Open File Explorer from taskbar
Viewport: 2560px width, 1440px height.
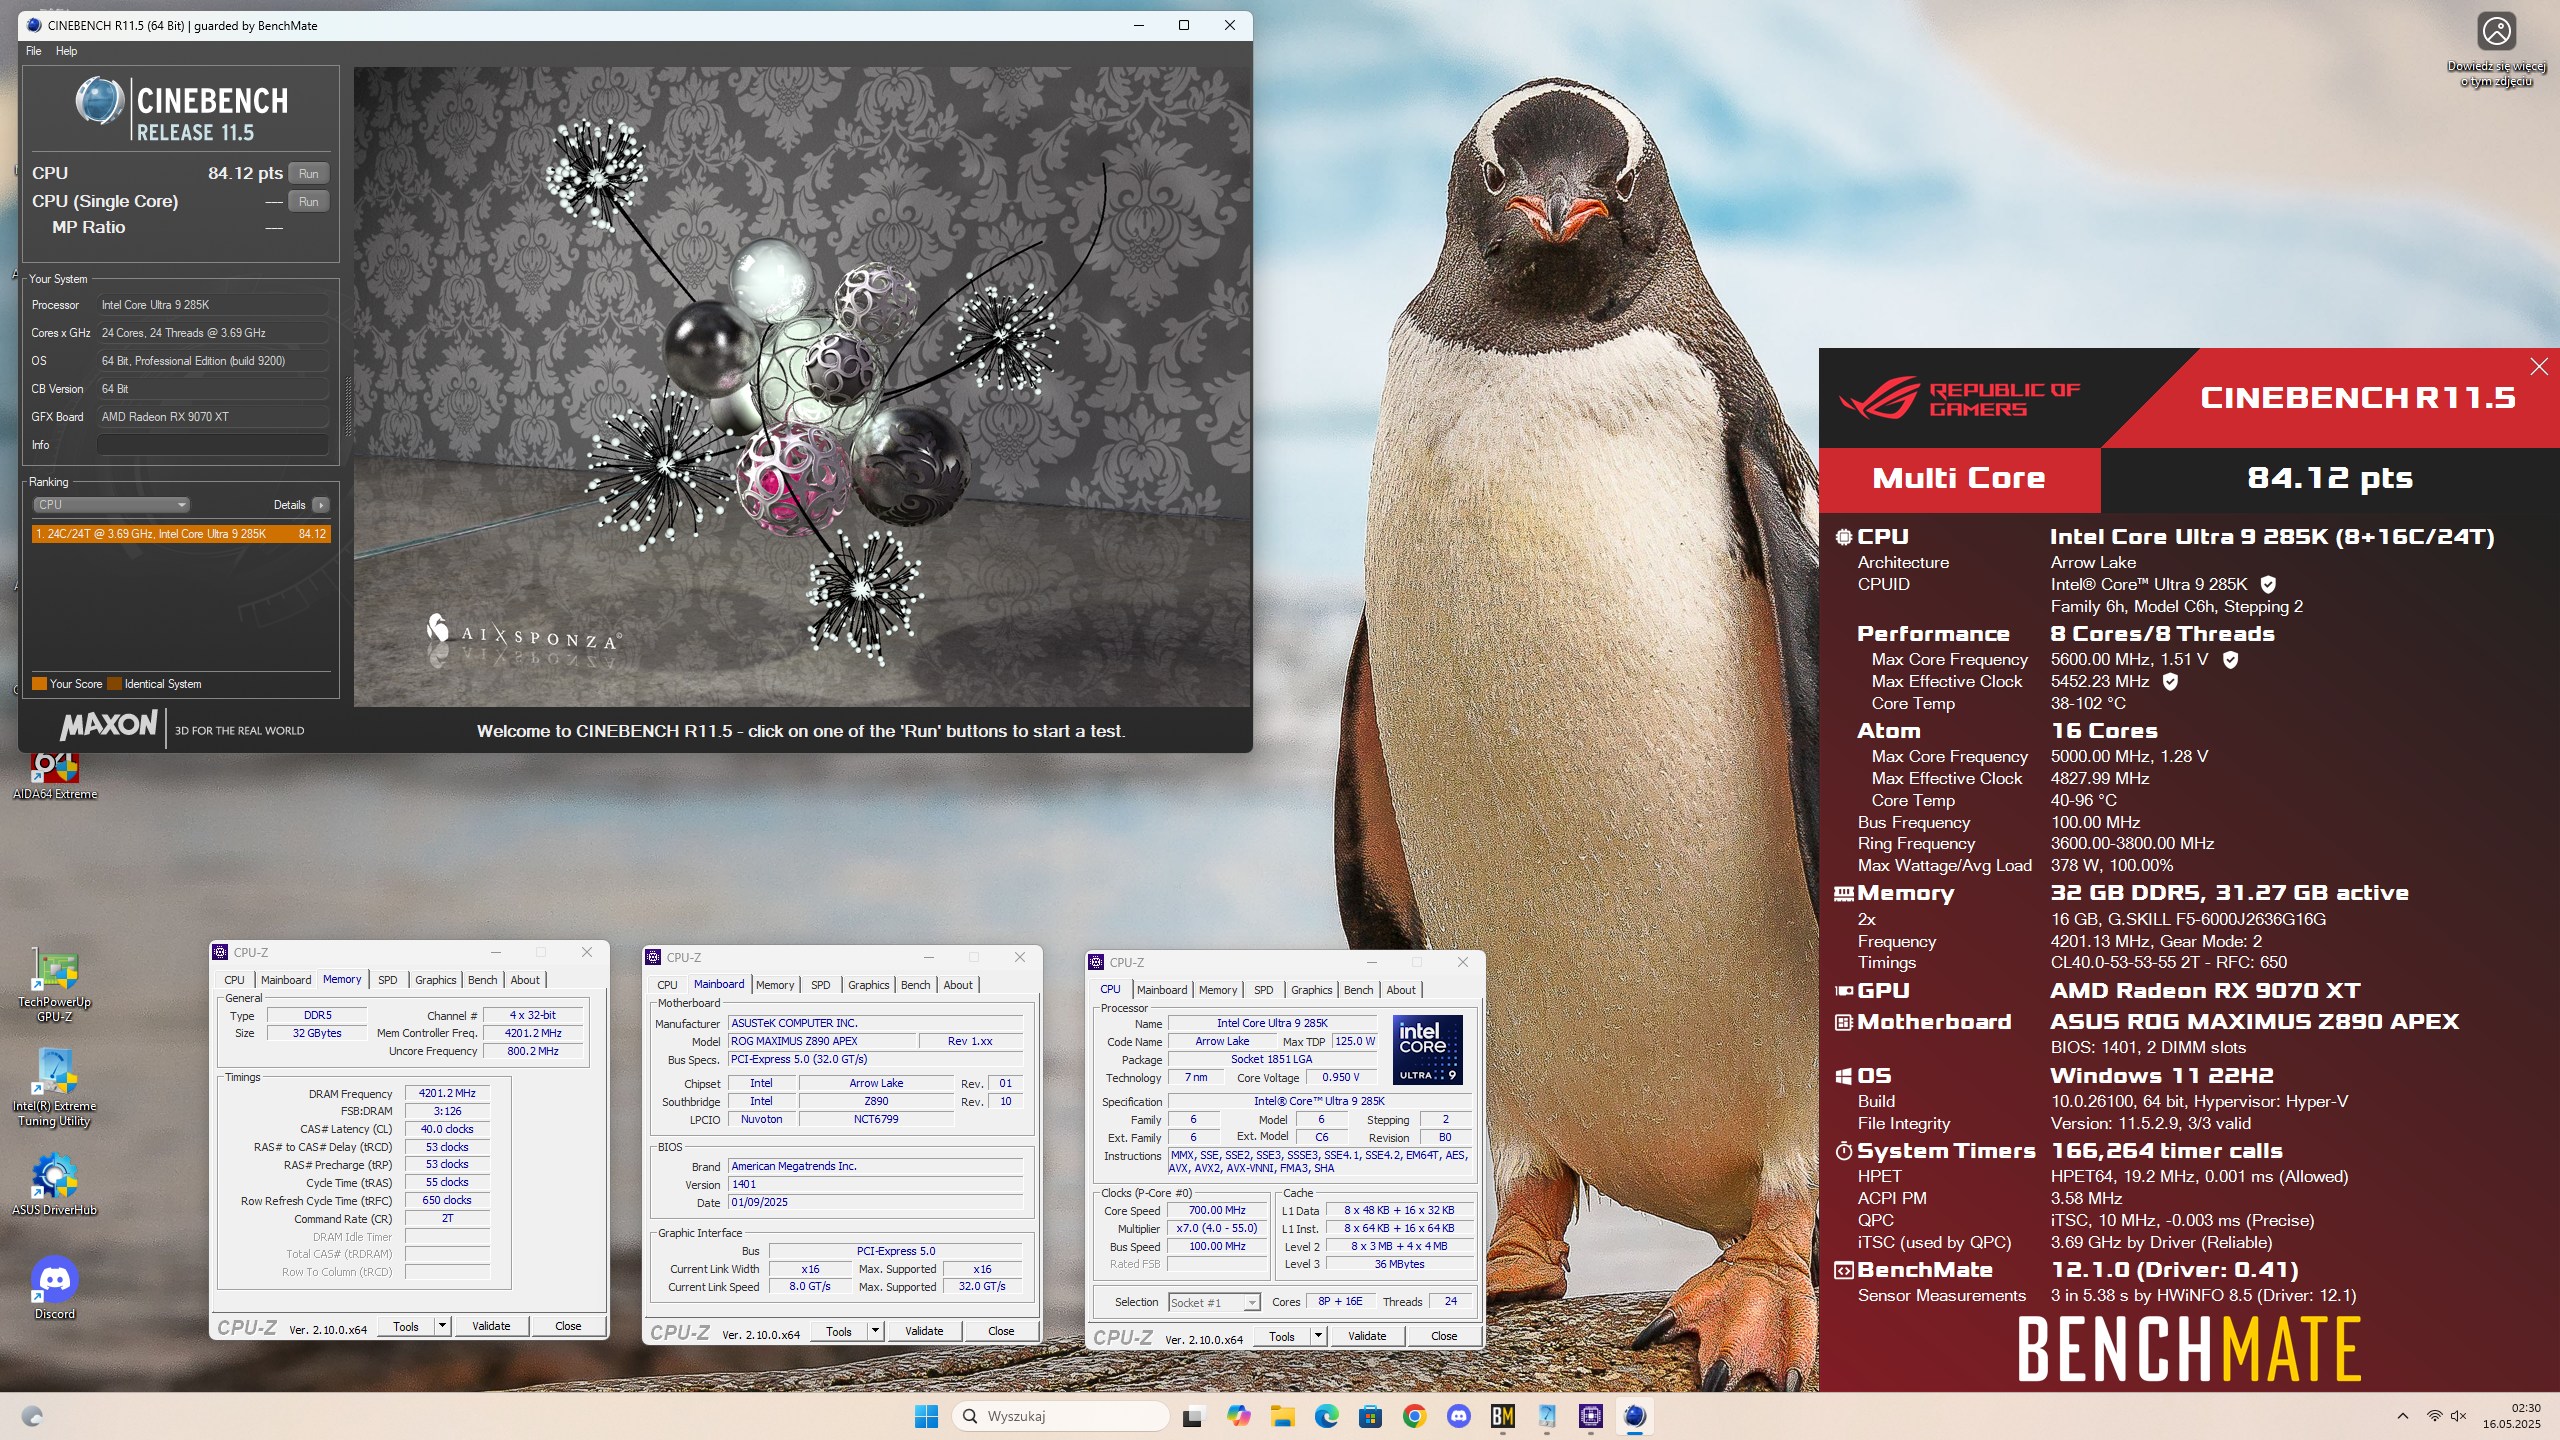pyautogui.click(x=1282, y=1416)
